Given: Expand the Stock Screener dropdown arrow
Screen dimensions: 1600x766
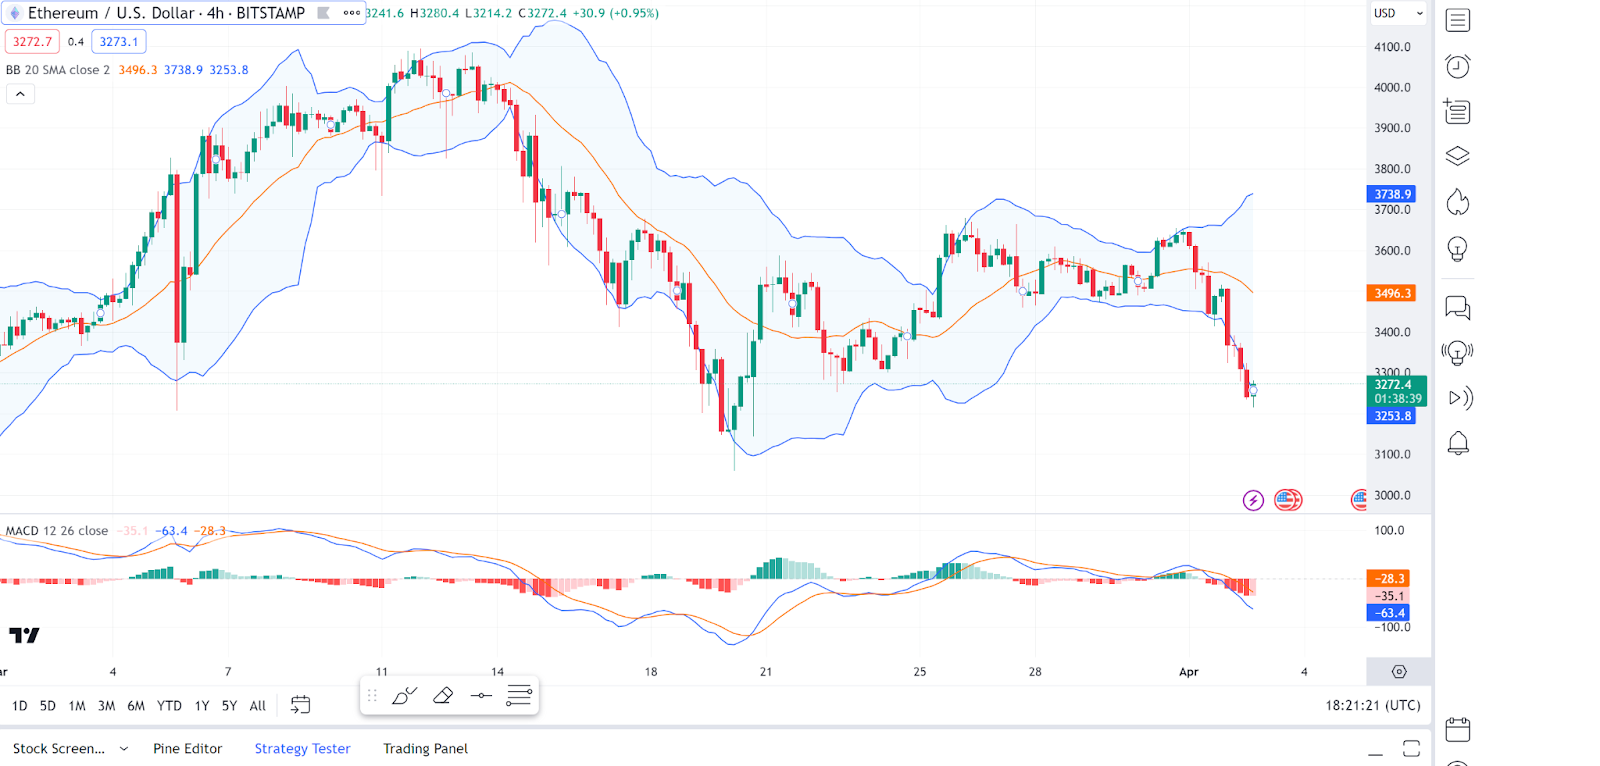Looking at the screenshot, I should click(124, 748).
